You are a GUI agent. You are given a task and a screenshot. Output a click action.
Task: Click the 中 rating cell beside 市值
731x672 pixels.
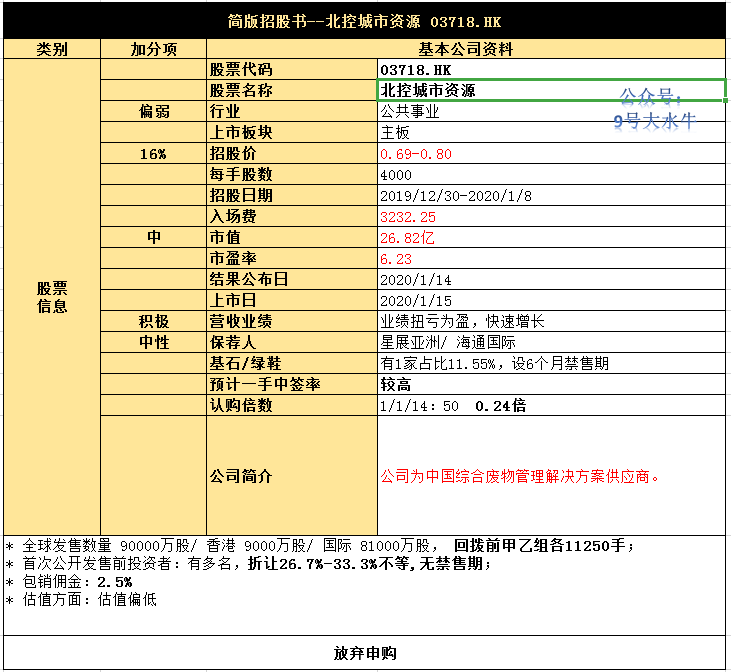pos(153,237)
